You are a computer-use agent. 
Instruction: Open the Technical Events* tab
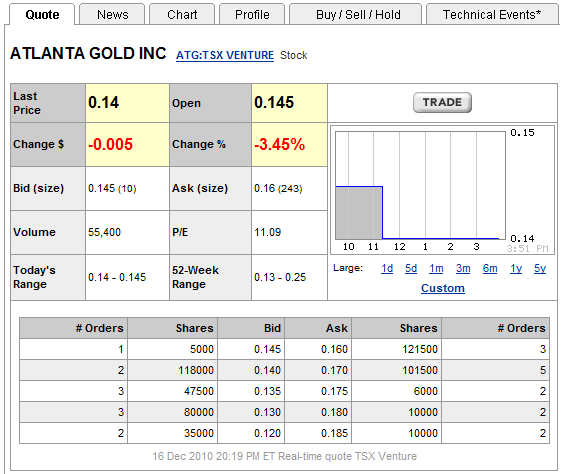(x=492, y=14)
